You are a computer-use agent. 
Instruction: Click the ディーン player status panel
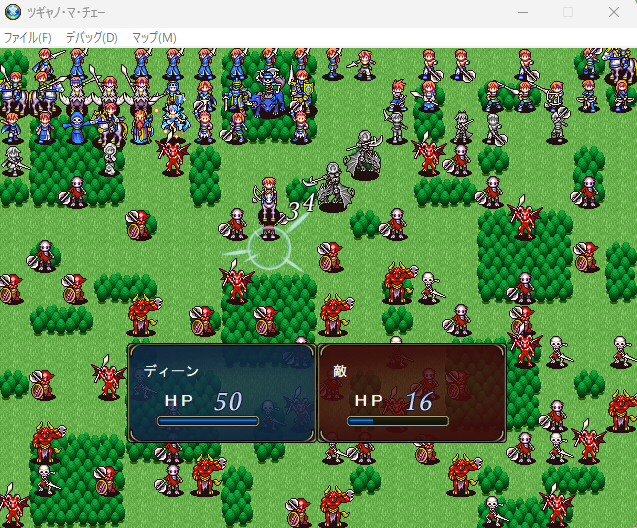tap(221, 392)
